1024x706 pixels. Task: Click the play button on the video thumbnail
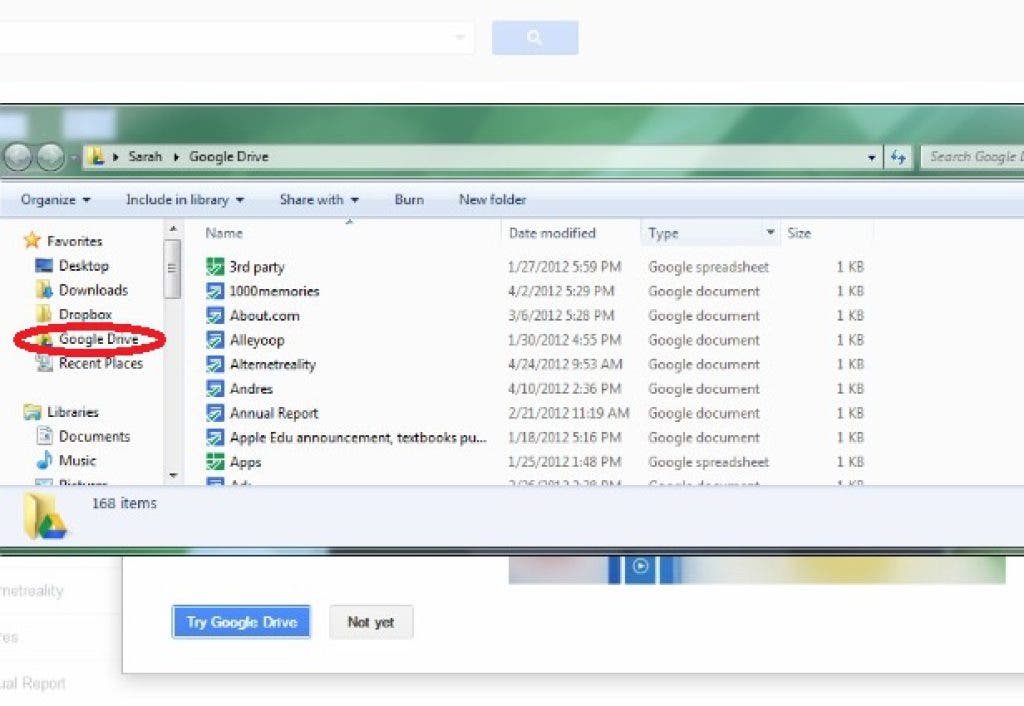point(640,566)
